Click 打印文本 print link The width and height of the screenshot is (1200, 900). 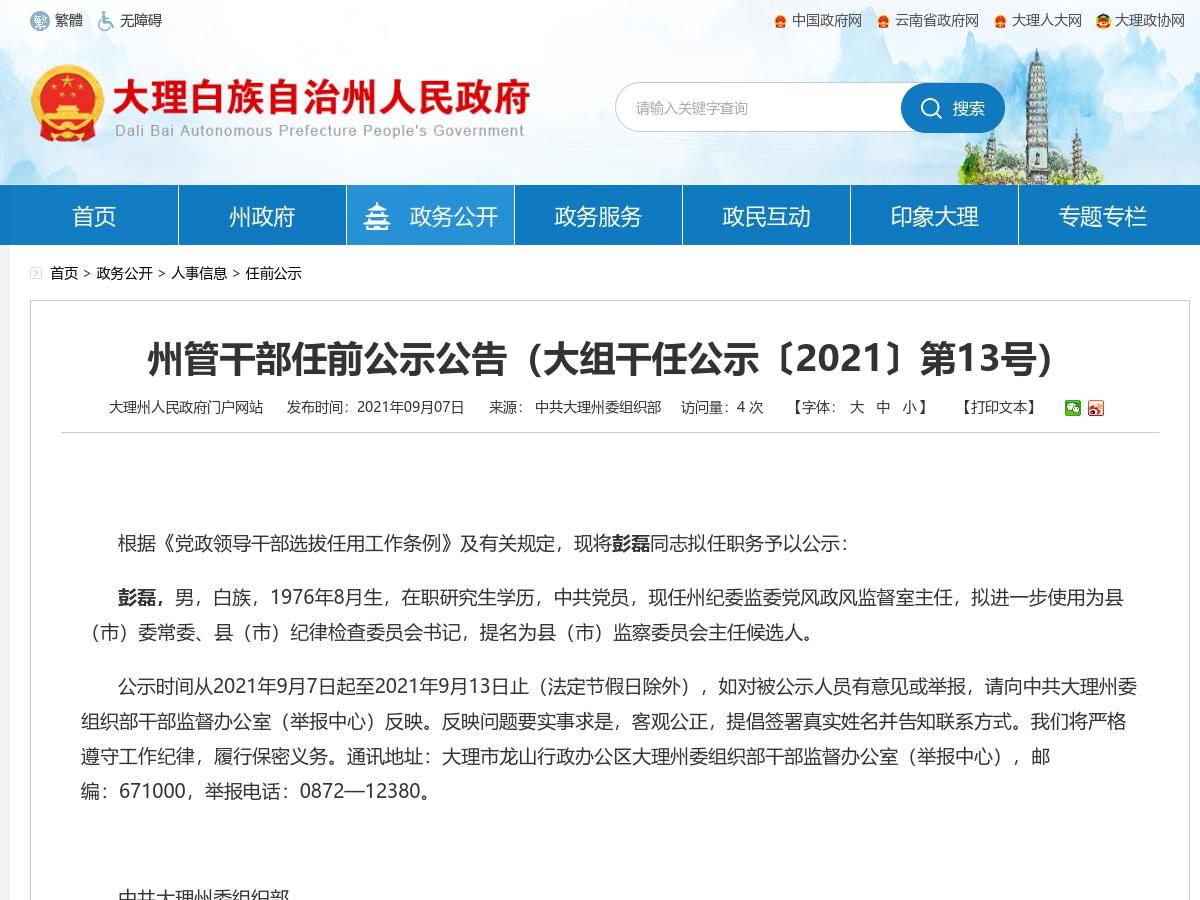[998, 407]
